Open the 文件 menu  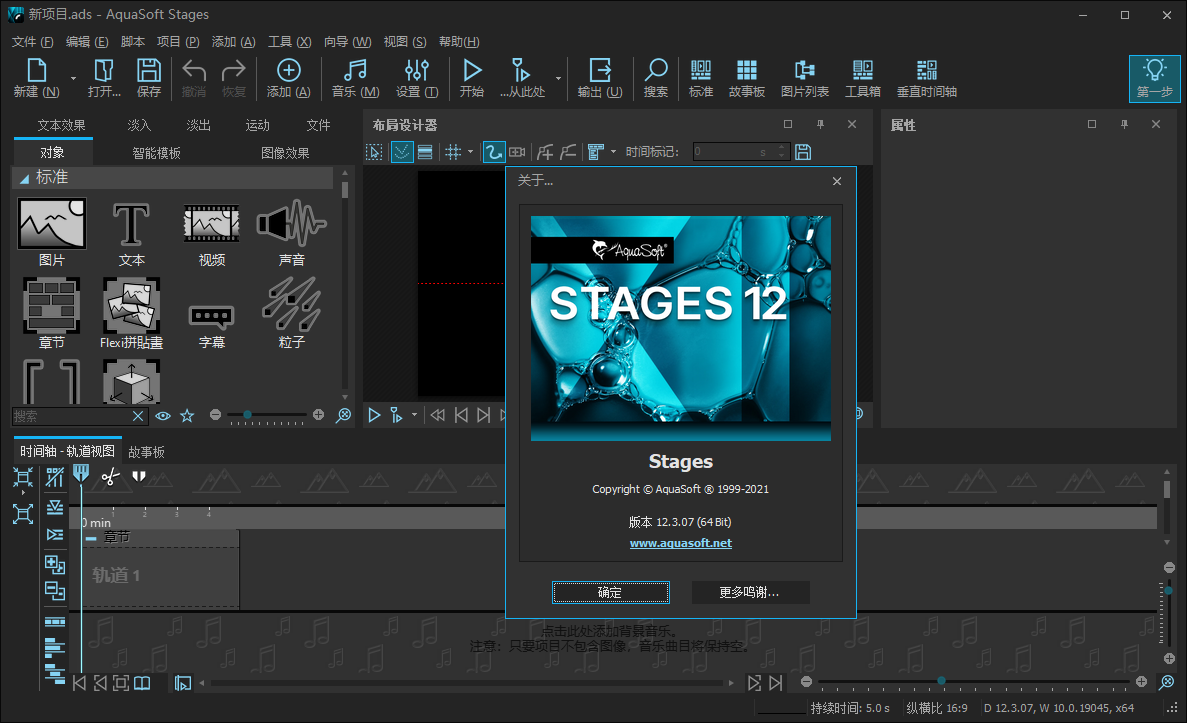coord(33,42)
